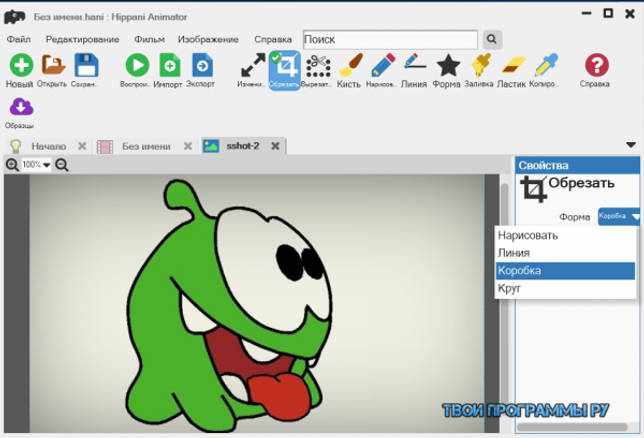Click the Свойства panel header
The height and width of the screenshot is (438, 644).
(x=577, y=165)
